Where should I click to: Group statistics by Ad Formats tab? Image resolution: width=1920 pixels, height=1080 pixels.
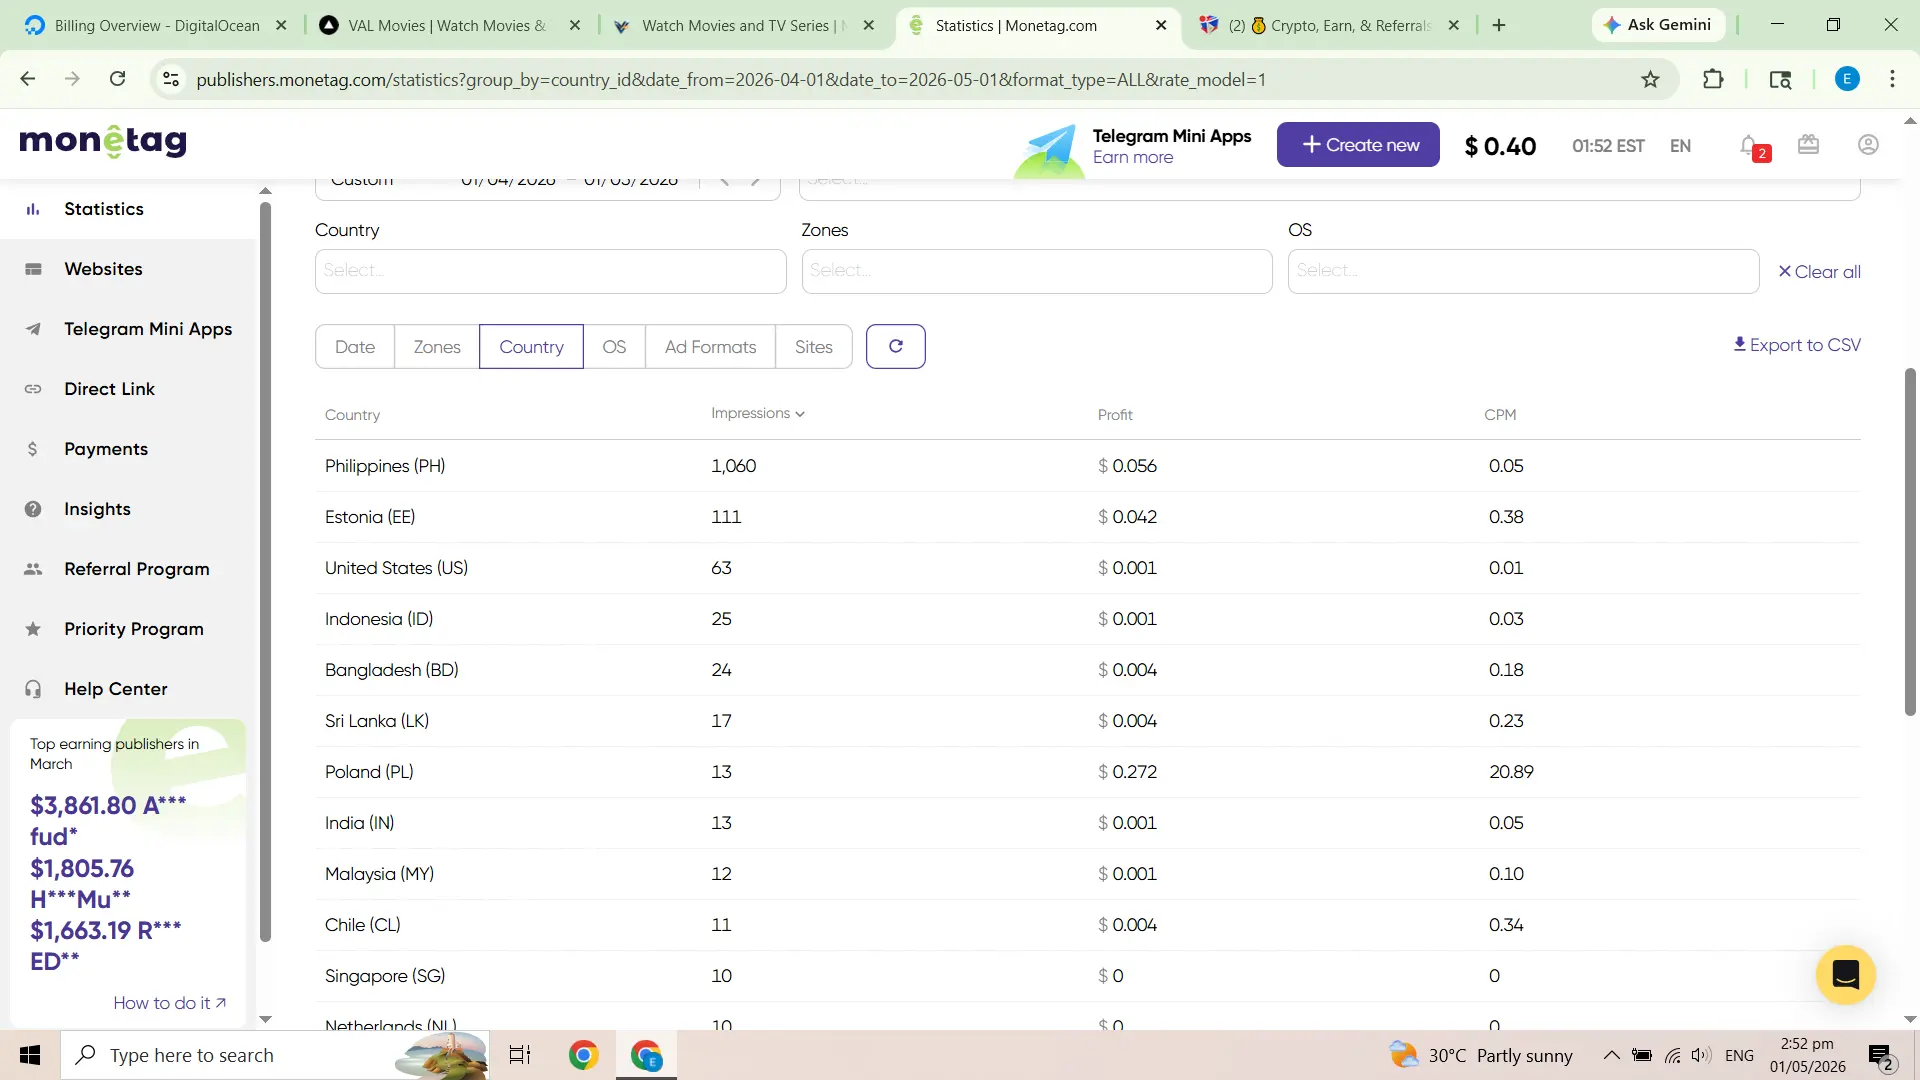[710, 346]
